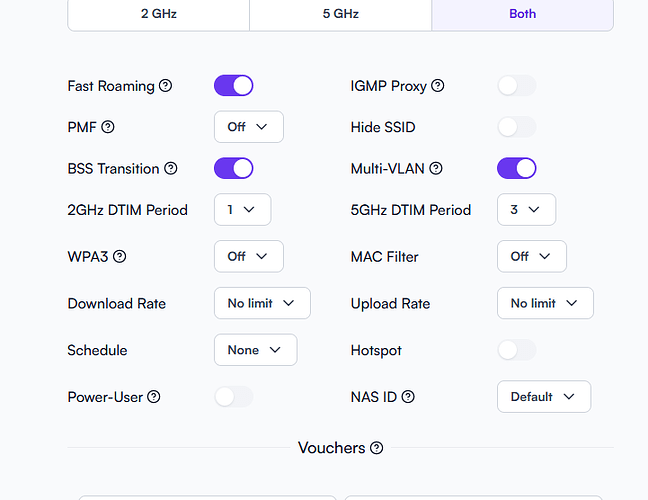Expand the Schedule dropdown
Viewport: 648px width, 500px height.
point(255,350)
